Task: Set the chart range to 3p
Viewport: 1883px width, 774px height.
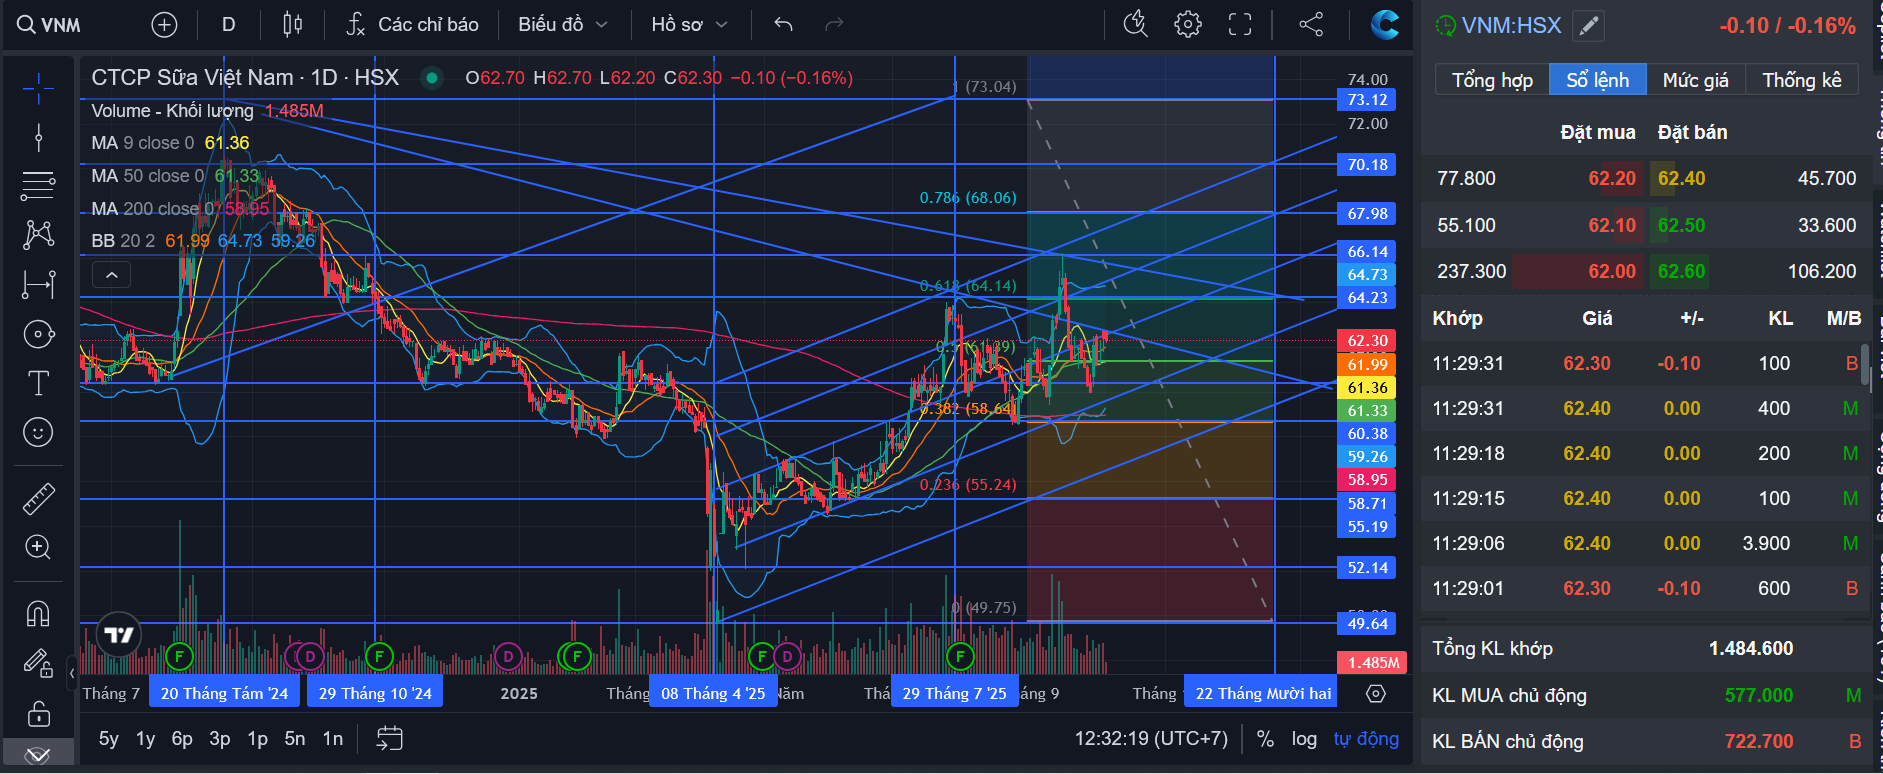Action: 220,739
